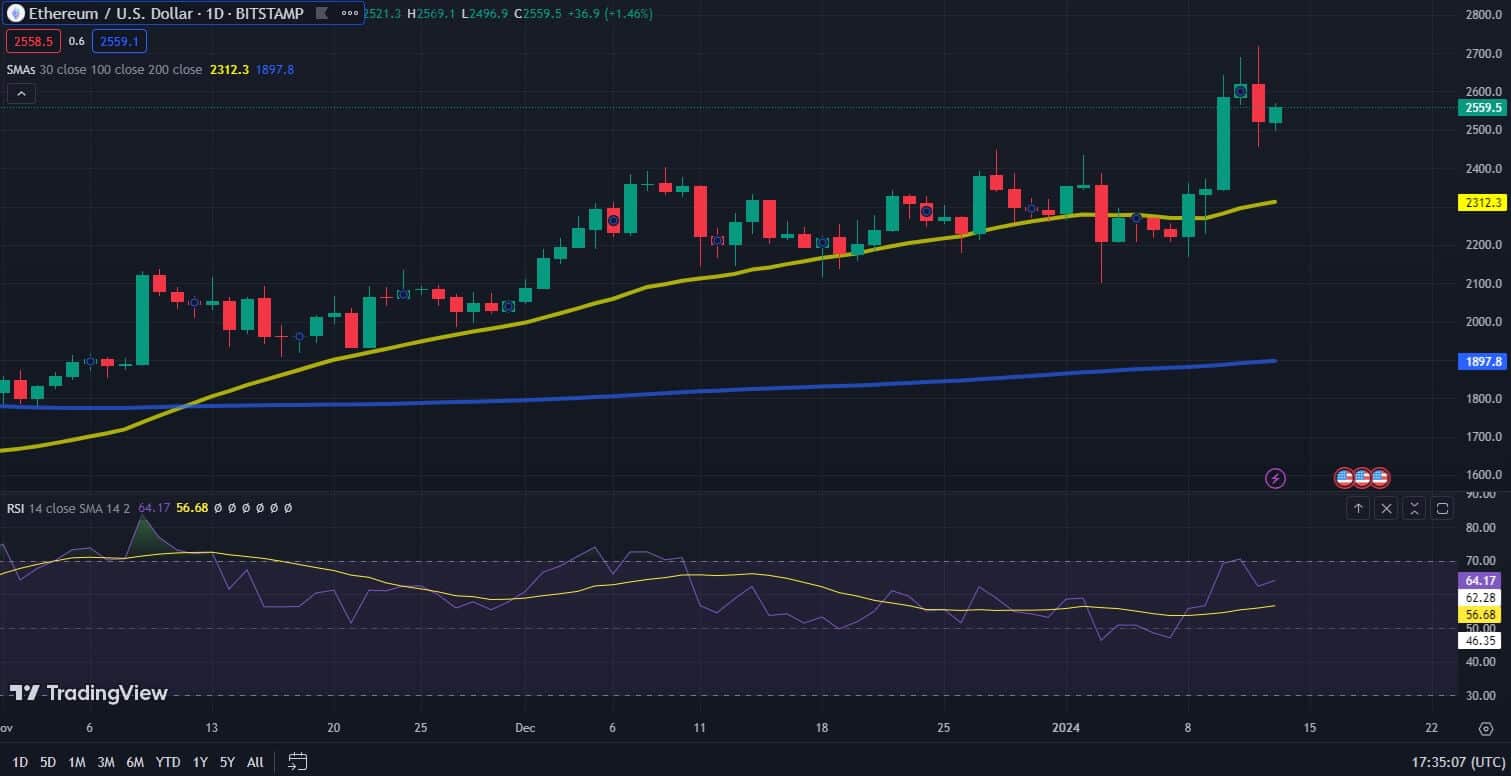Select the 6M timeframe

tap(135, 761)
